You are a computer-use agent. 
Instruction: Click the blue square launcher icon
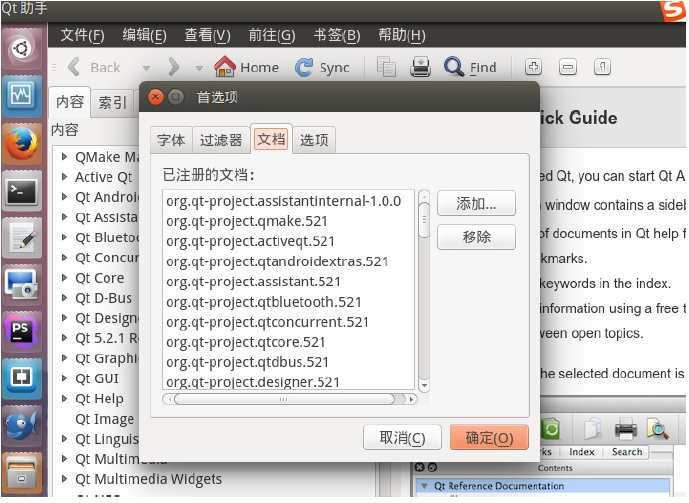point(22,378)
